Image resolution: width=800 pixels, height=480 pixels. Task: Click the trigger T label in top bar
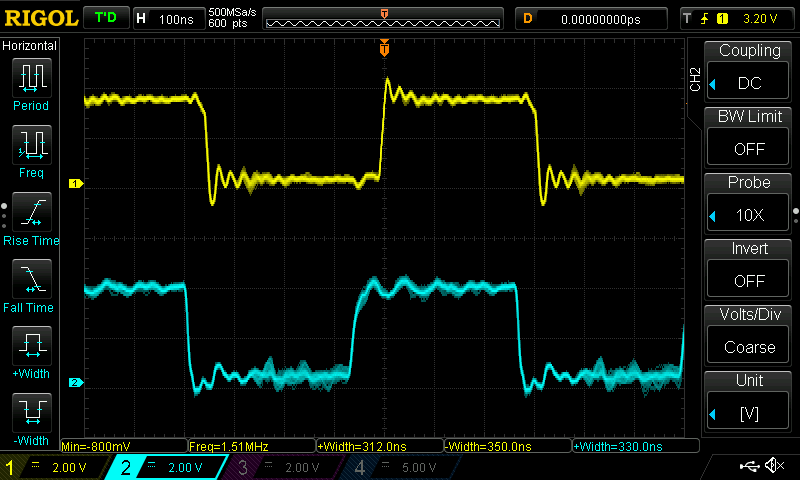tap(687, 19)
